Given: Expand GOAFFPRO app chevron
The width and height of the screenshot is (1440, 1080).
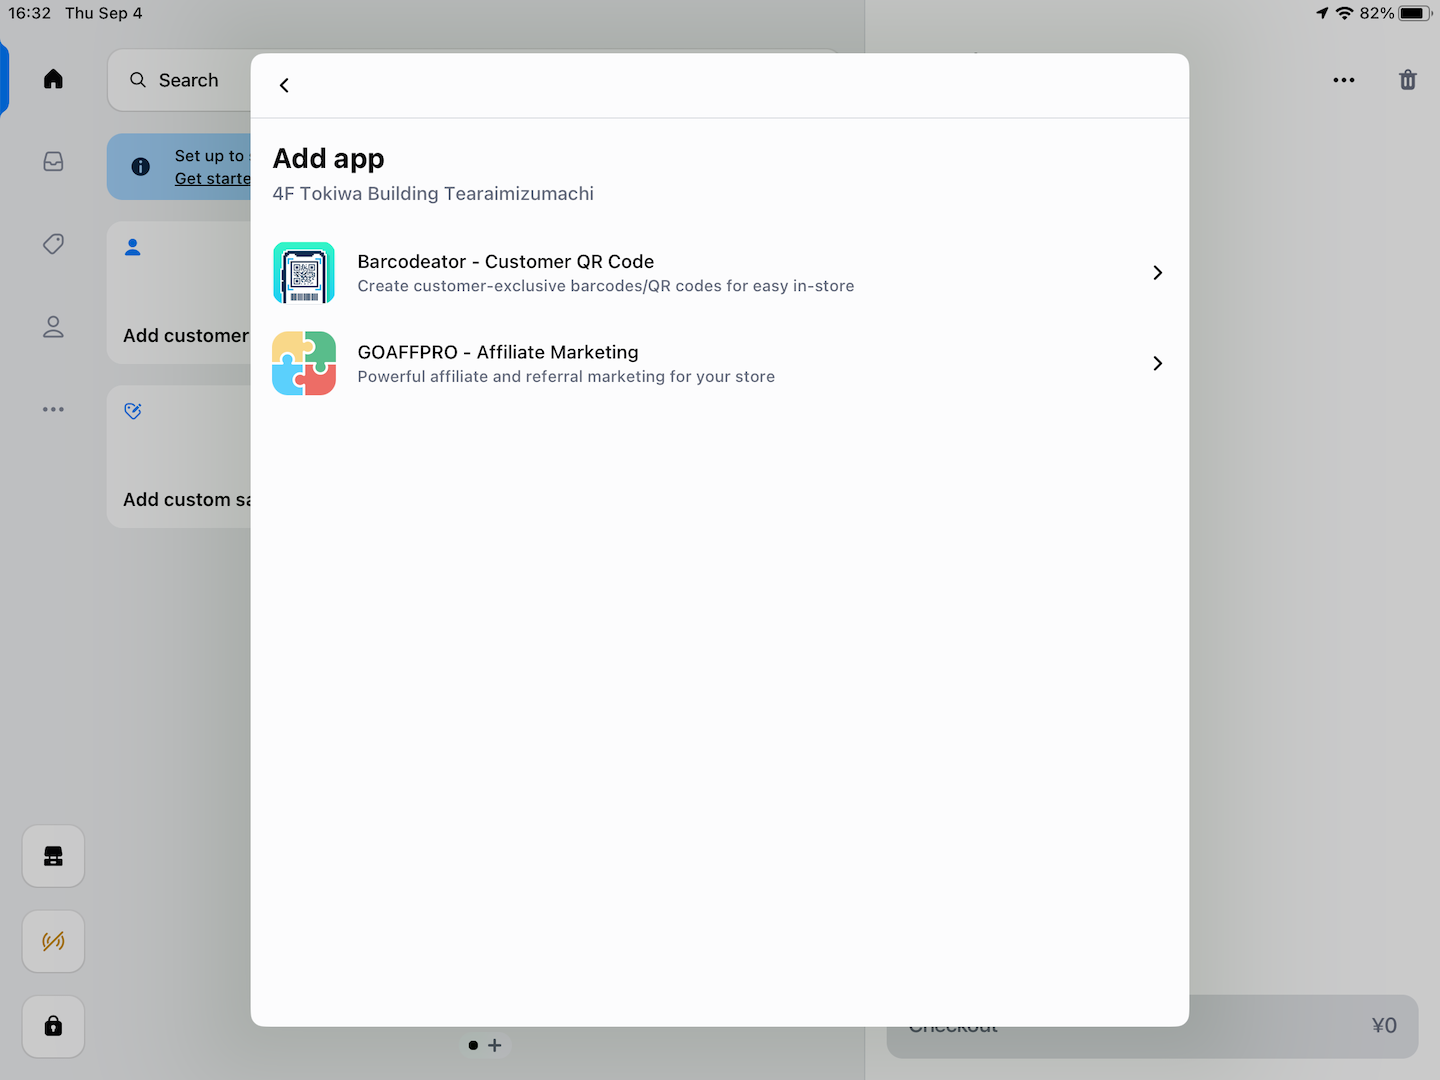Looking at the screenshot, I should pyautogui.click(x=1157, y=363).
